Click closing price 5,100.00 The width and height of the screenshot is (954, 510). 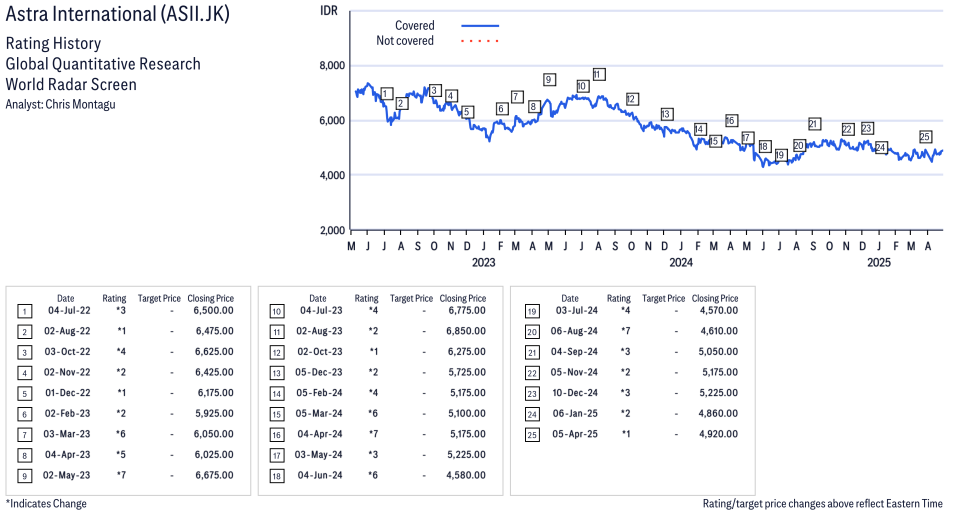[x=467, y=413]
